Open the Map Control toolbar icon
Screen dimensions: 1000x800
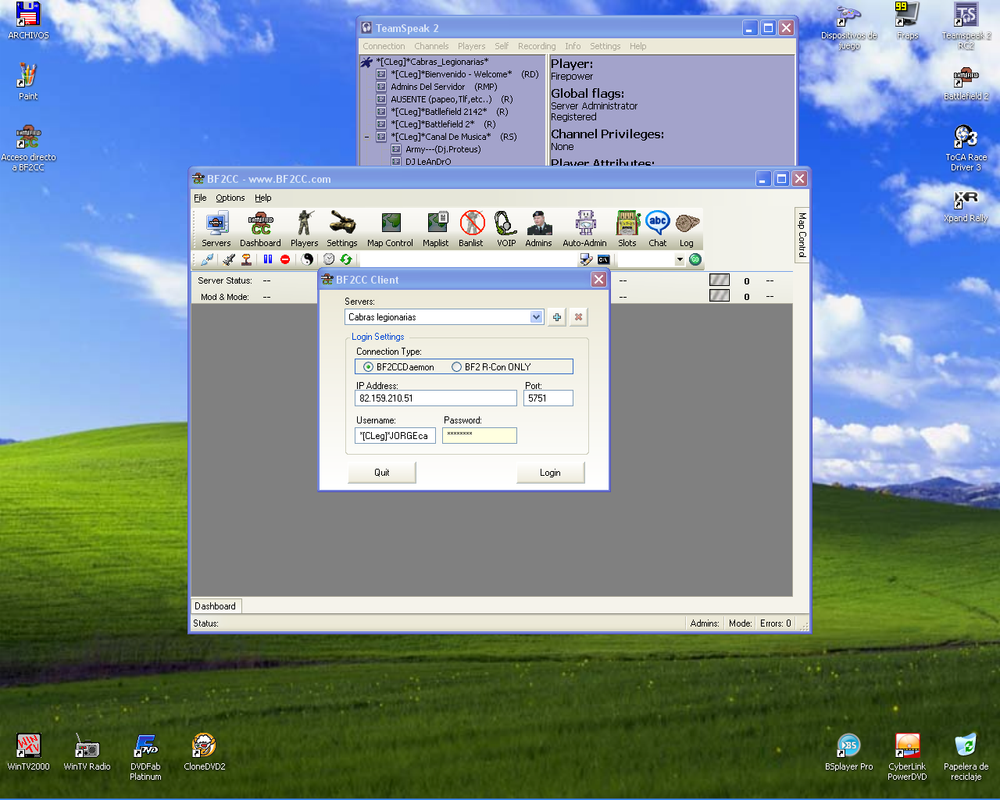[x=390, y=229]
